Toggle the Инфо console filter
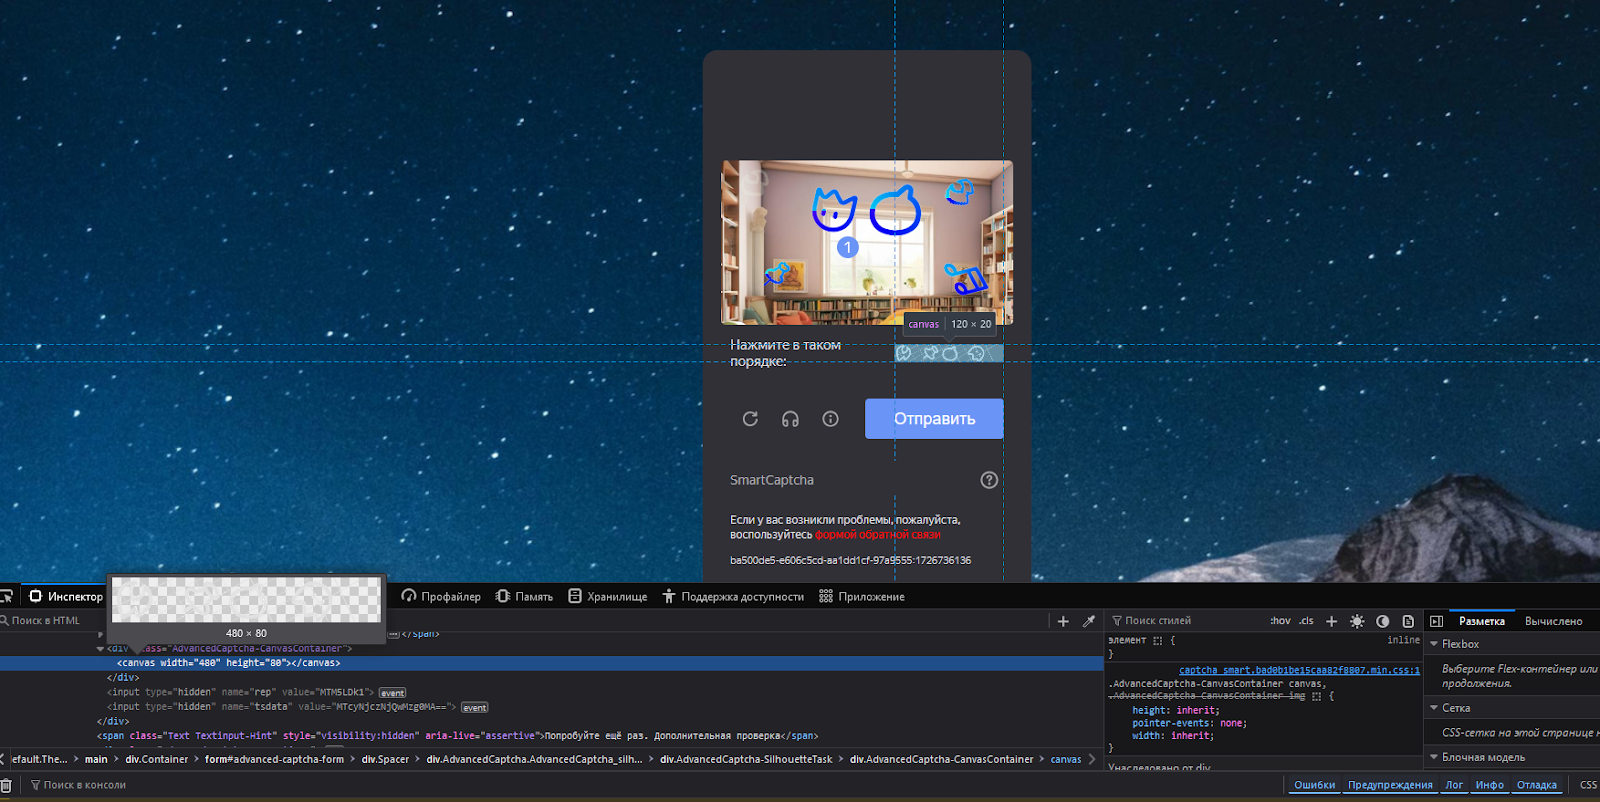The image size is (1600, 802). tap(1489, 785)
